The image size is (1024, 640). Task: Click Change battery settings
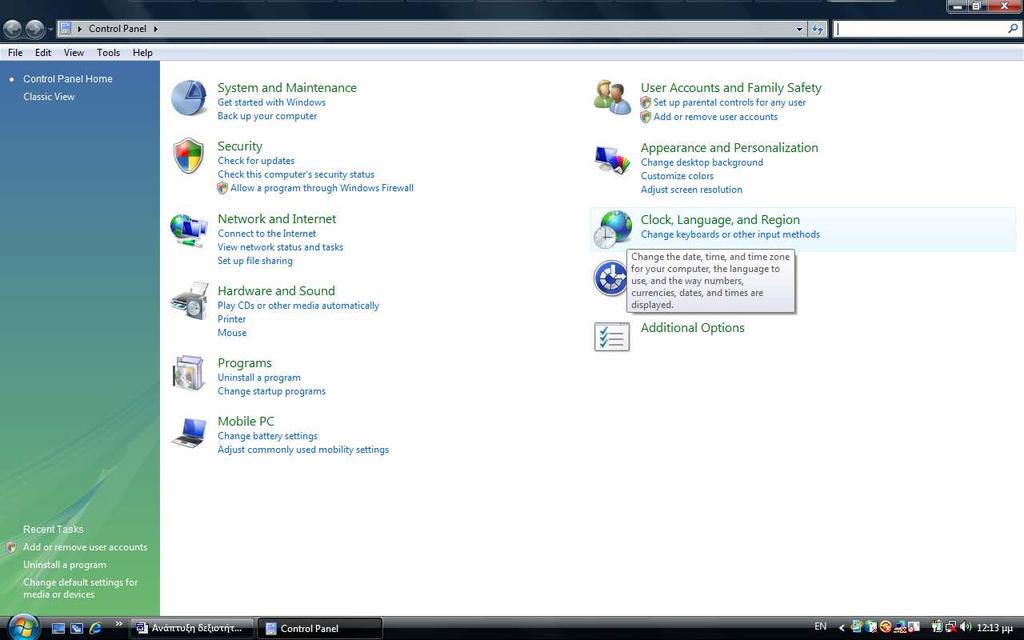tap(267, 436)
